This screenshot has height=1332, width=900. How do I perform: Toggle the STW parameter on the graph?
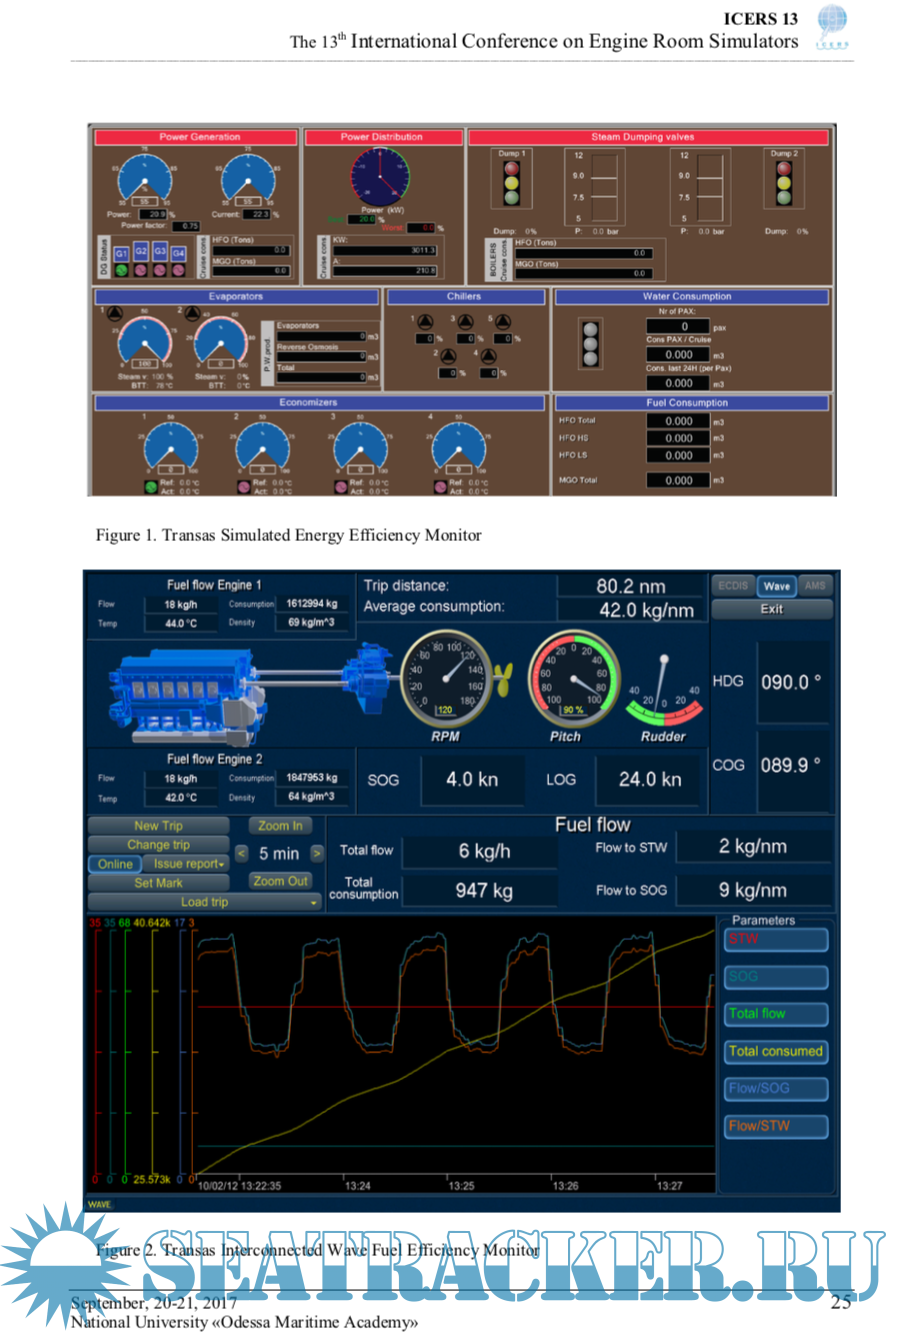[776, 939]
